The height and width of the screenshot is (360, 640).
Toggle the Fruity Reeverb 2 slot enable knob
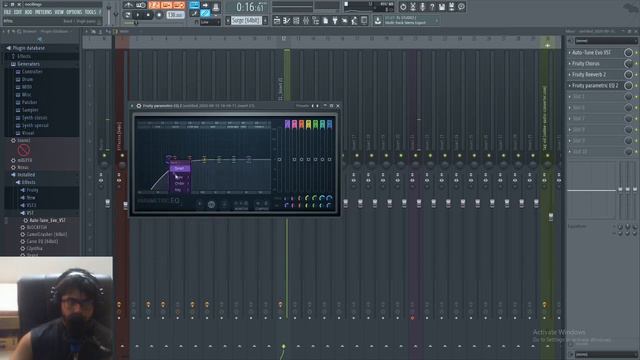628,75
